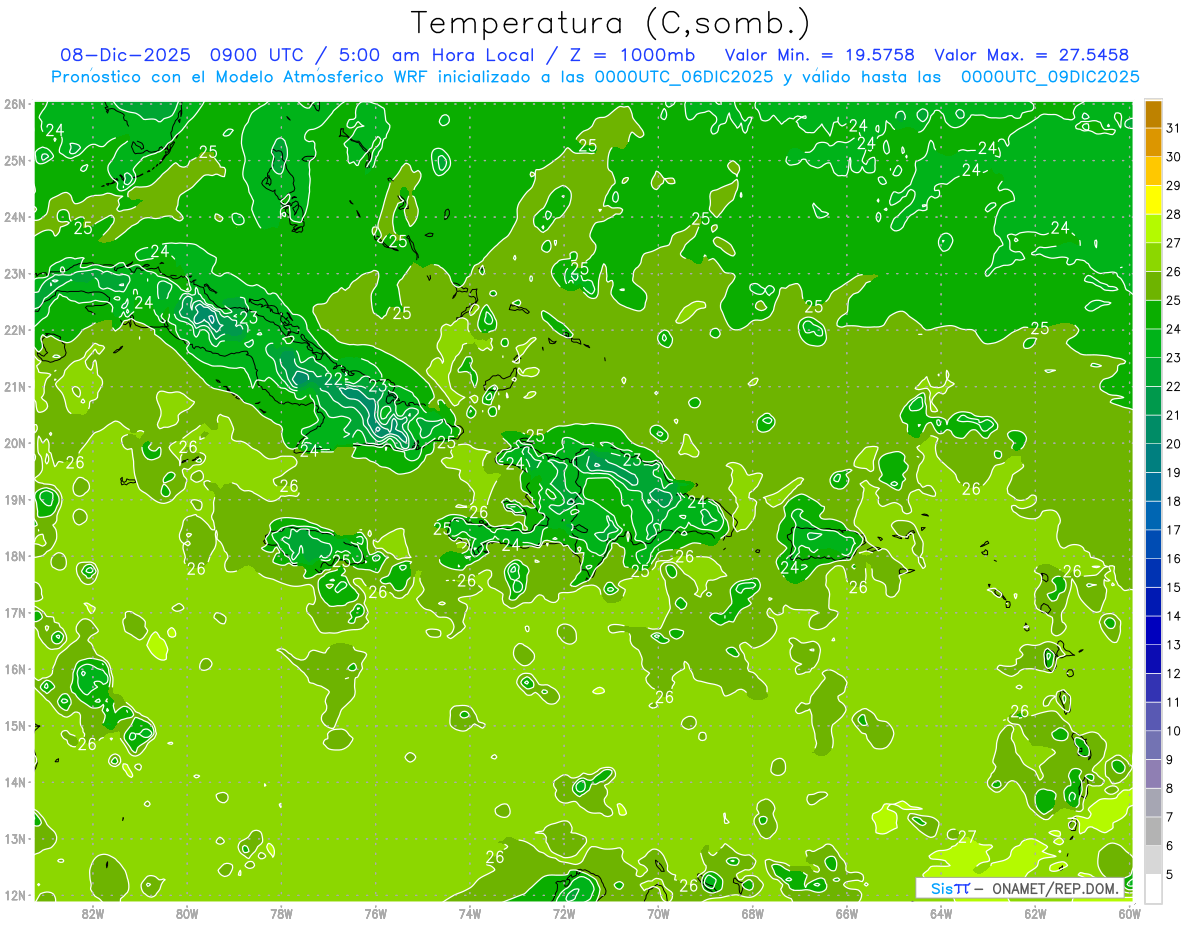Click the 64W longitude axis label
The width and height of the screenshot is (1200, 927).
[x=941, y=913]
